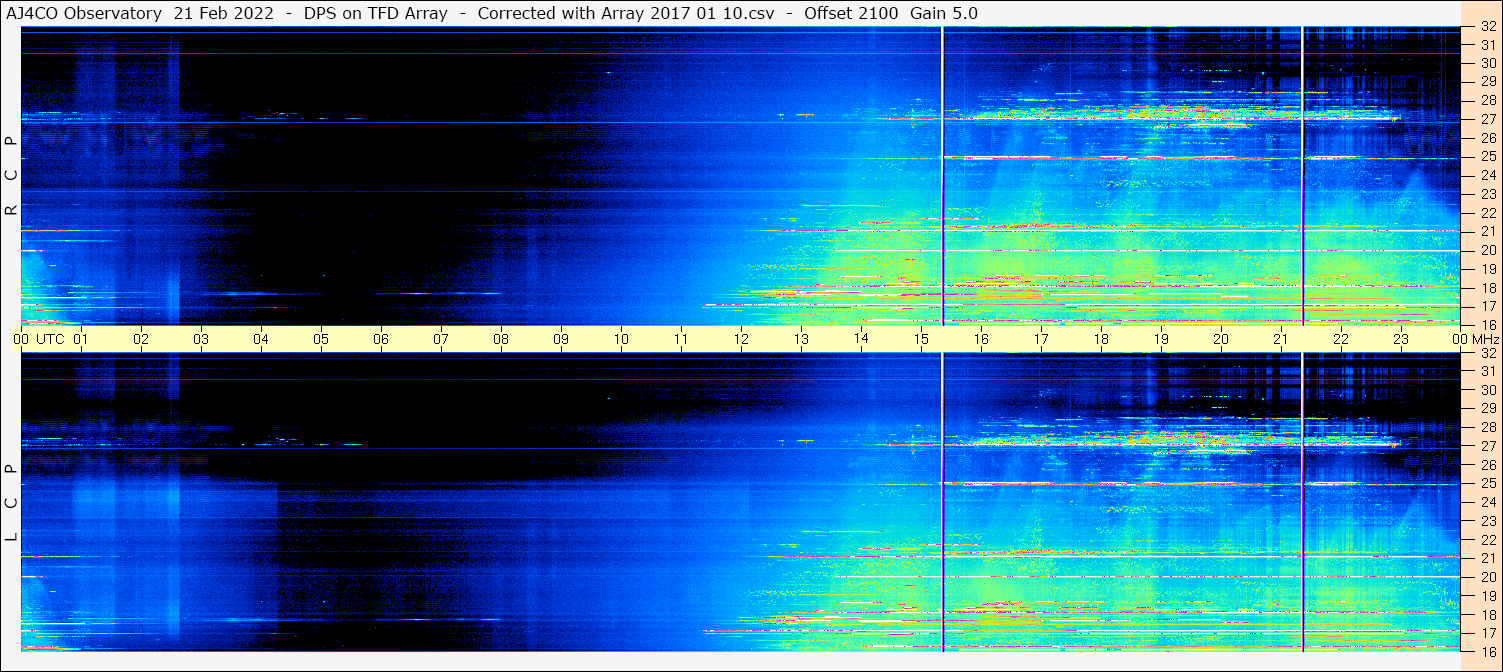Click the 31 MHz label on LCP scale

click(1487, 371)
